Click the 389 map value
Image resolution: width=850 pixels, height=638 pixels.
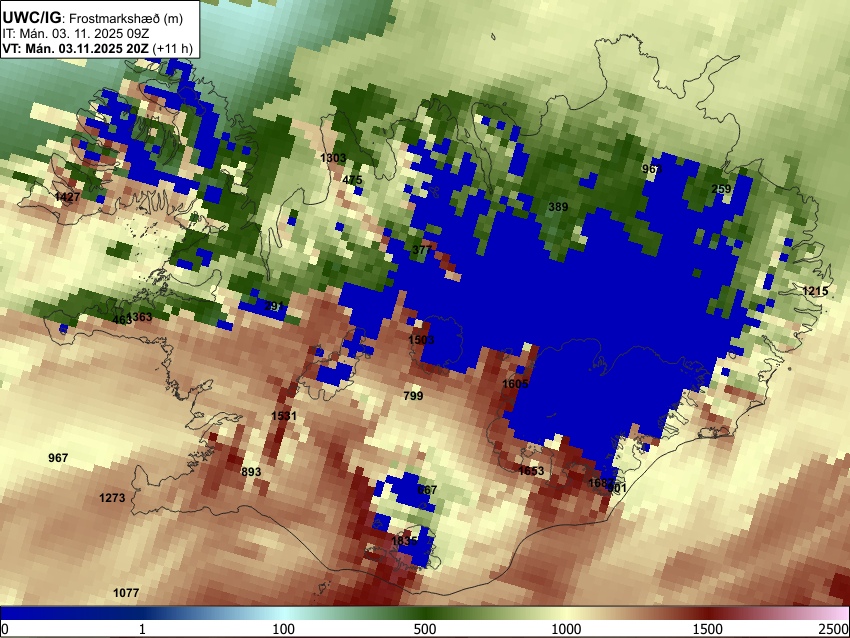point(558,207)
